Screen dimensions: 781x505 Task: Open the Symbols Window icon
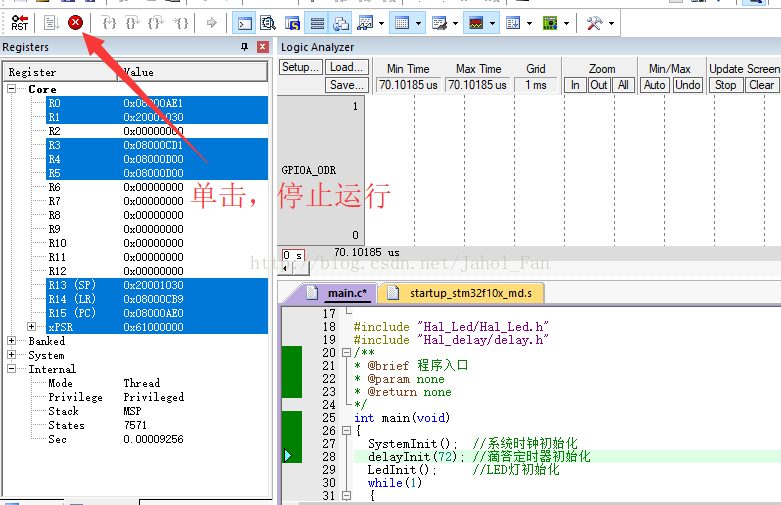292,23
